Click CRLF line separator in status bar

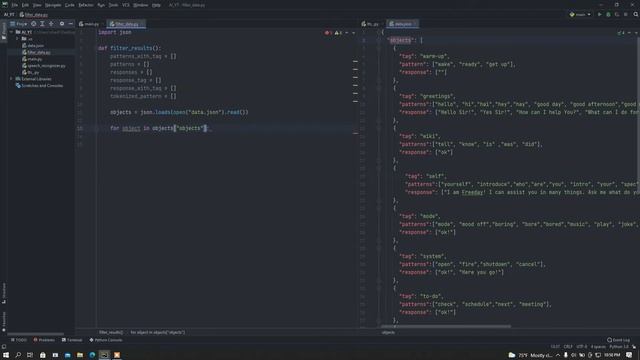[568, 347]
